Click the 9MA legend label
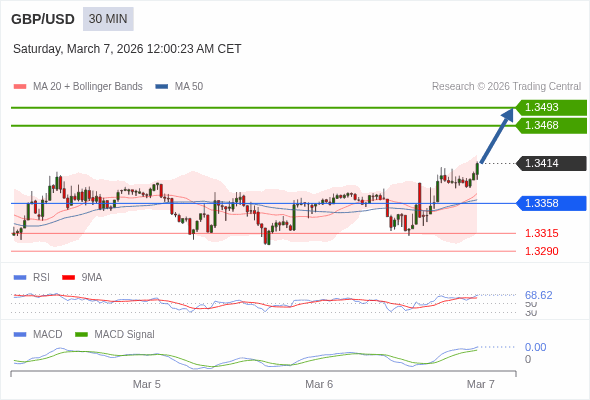This screenshot has width=590, height=400. pyautogui.click(x=92, y=278)
